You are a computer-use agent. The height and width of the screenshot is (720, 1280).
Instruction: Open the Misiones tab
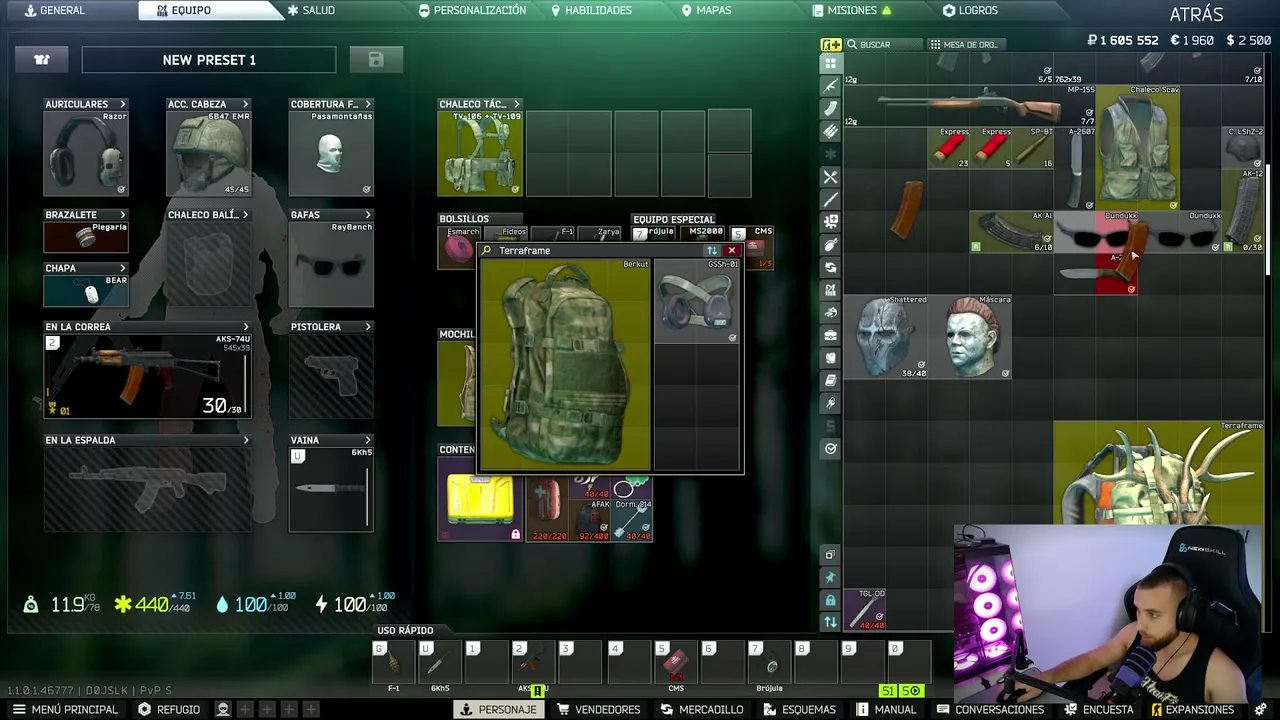(x=853, y=10)
